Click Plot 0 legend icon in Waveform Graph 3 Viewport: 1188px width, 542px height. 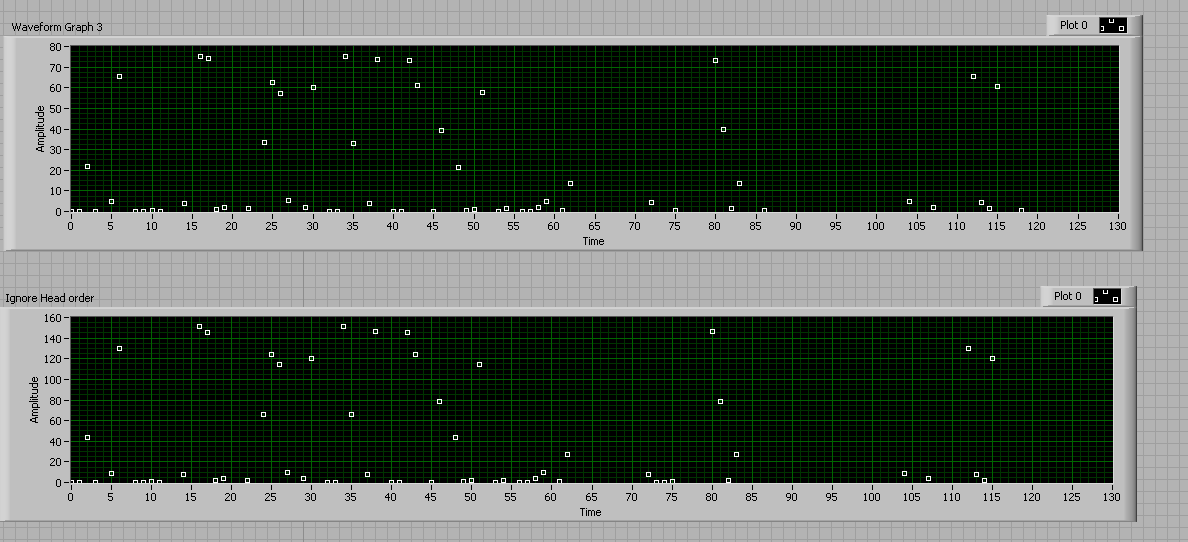(x=1112, y=25)
